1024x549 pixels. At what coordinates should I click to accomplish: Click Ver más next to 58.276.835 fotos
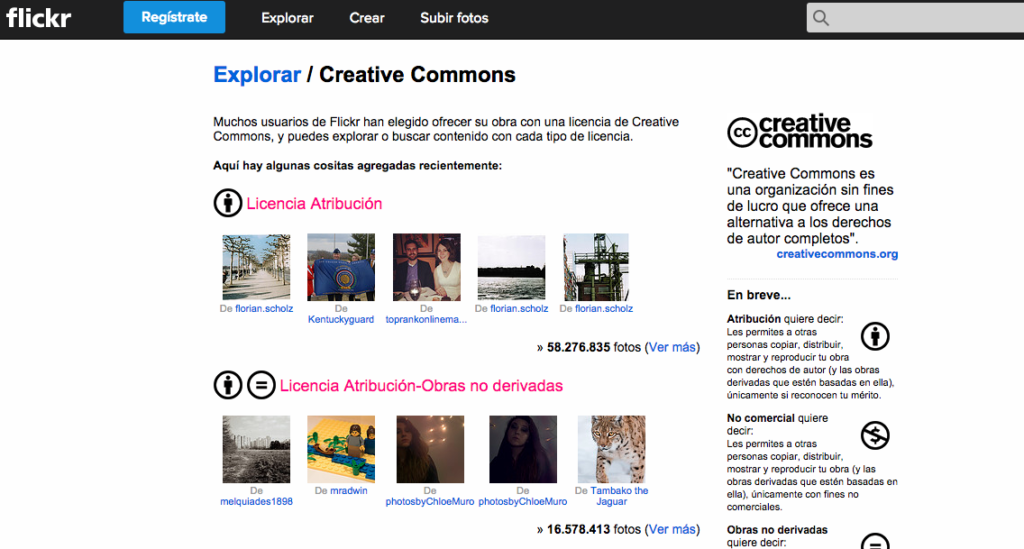(672, 347)
